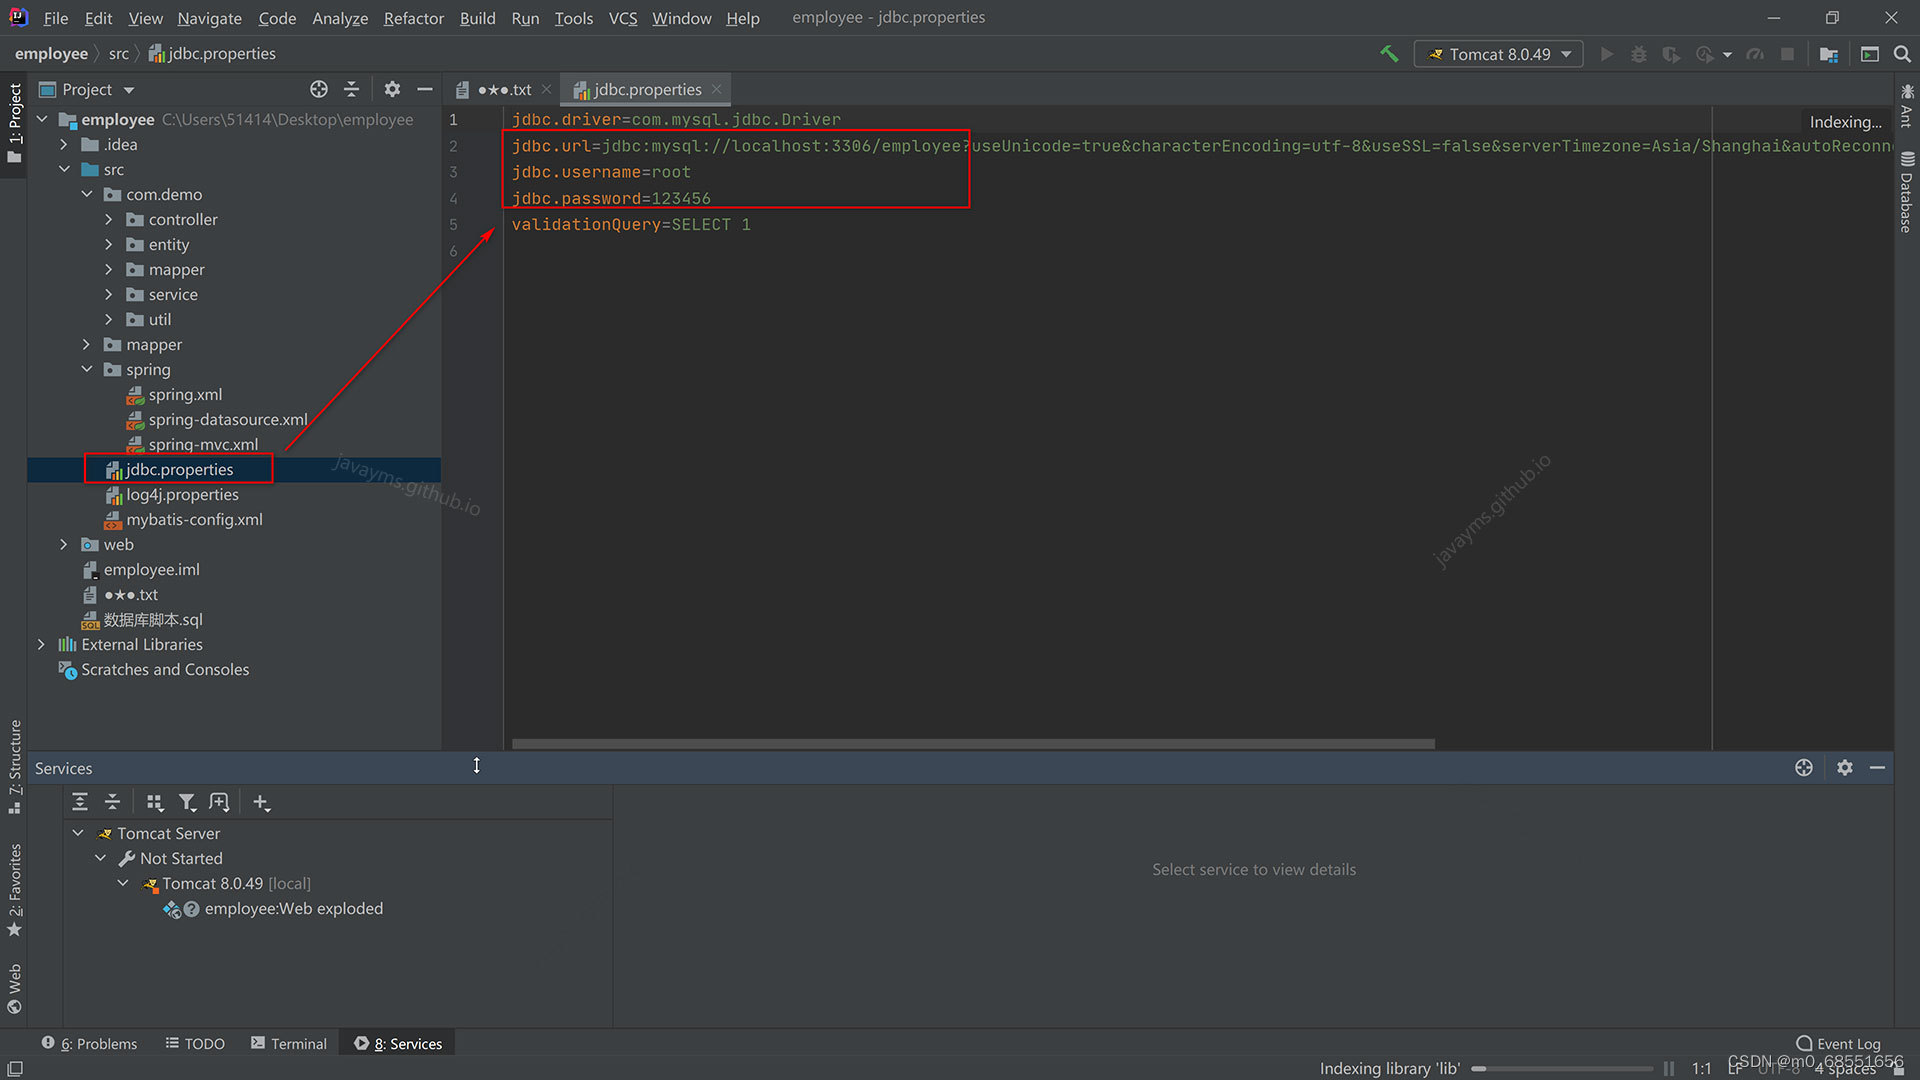Expand the entity package
This screenshot has height=1080, width=1920.
coord(109,244)
